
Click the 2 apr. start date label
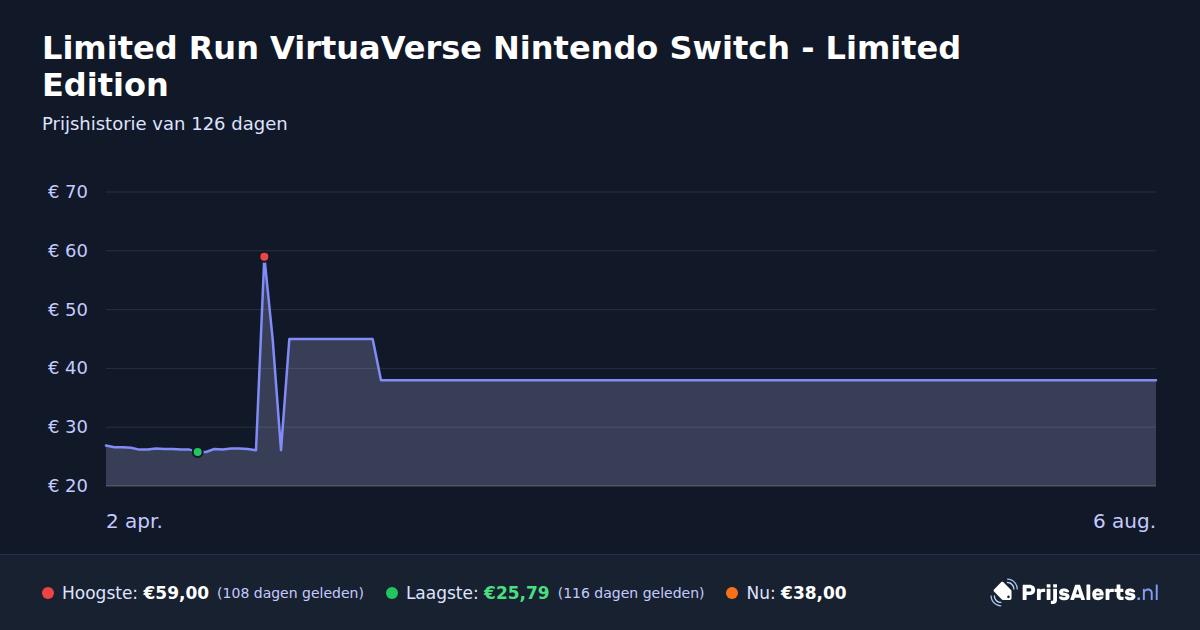pyautogui.click(x=134, y=521)
